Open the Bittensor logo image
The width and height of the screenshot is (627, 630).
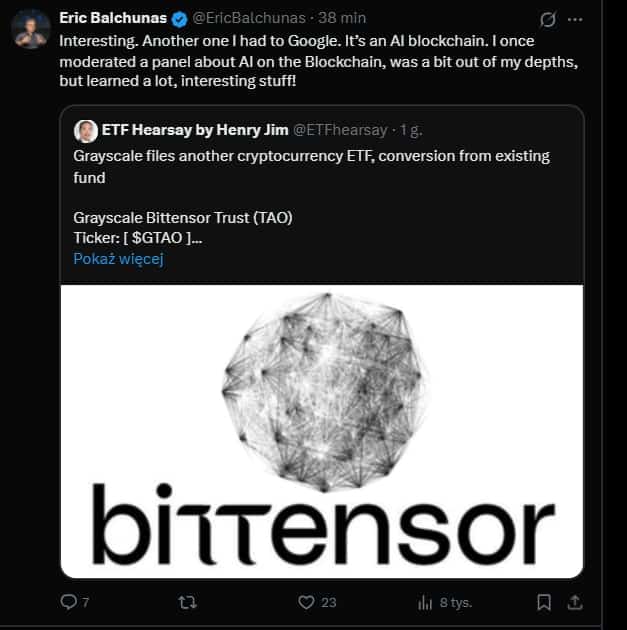(x=322, y=430)
